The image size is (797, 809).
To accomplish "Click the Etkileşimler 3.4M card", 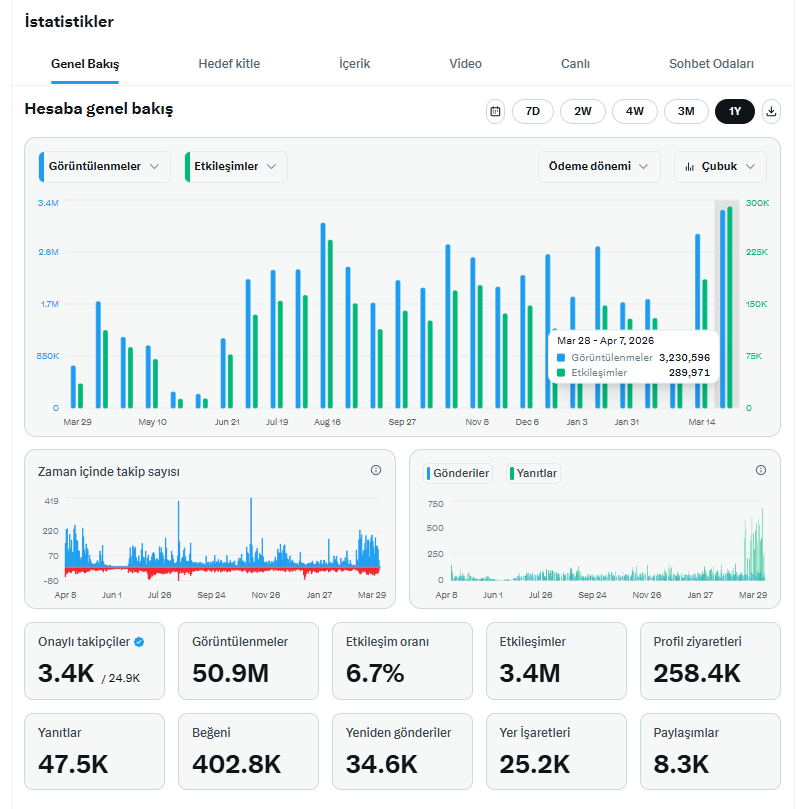I will coord(556,661).
